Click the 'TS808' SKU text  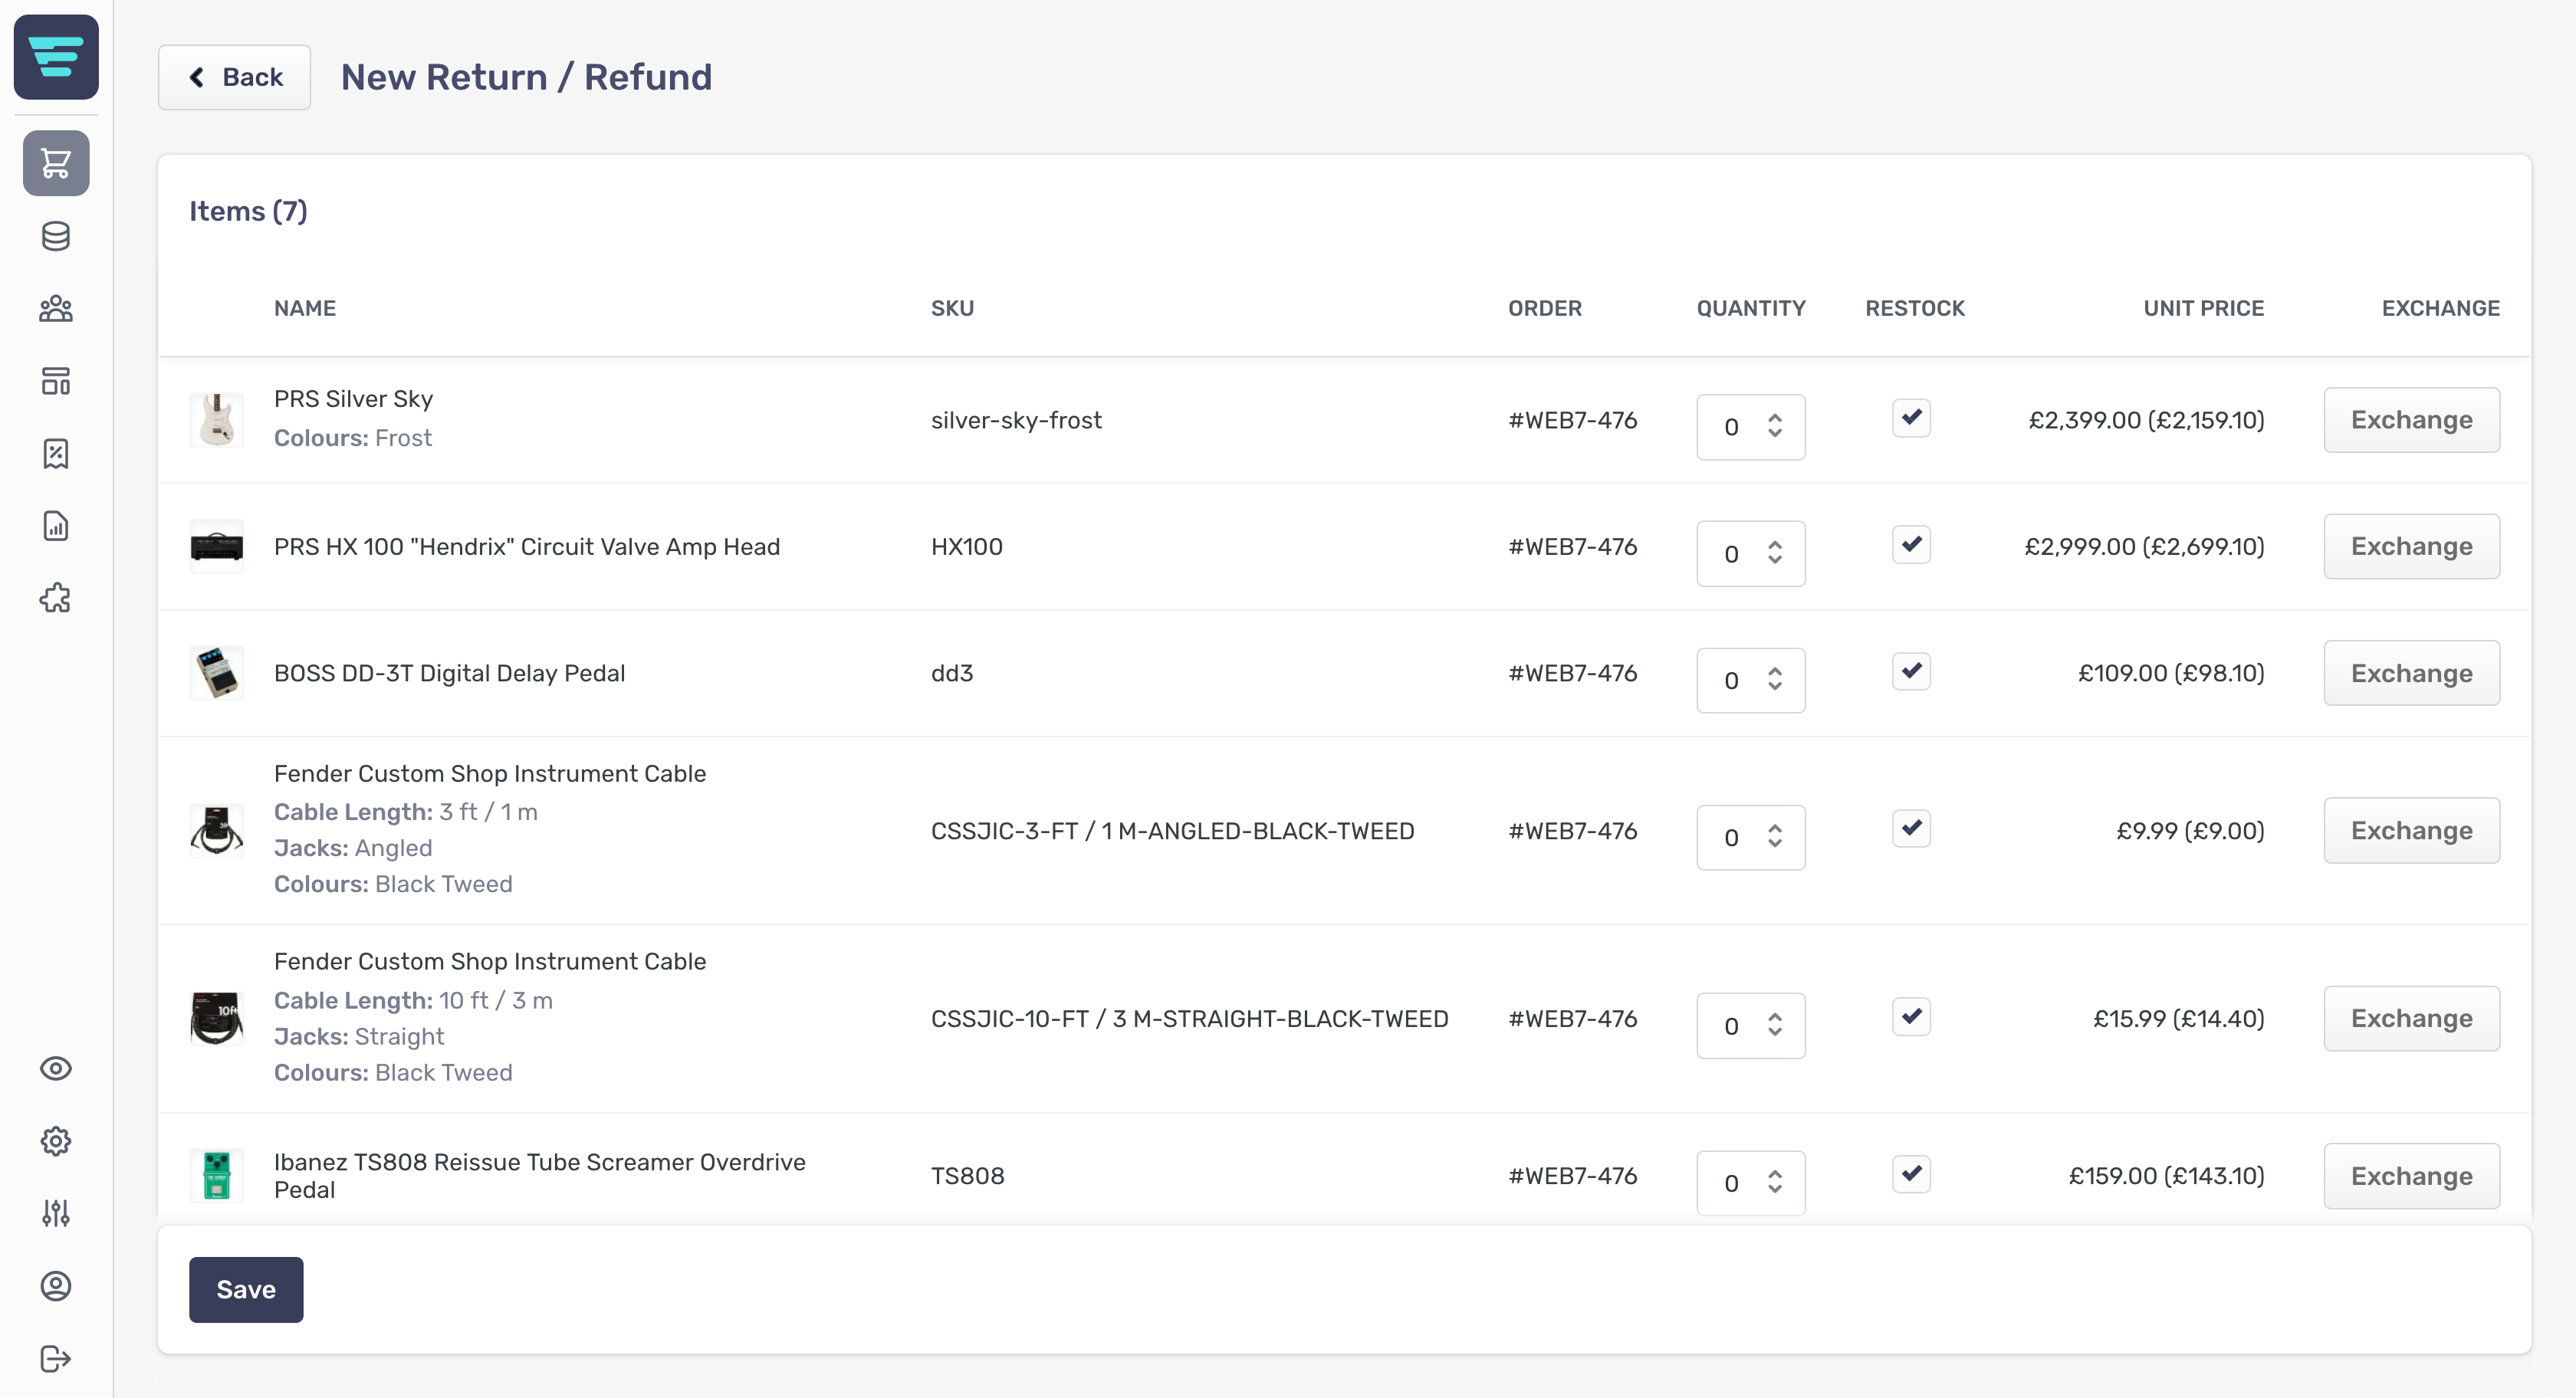point(968,1176)
